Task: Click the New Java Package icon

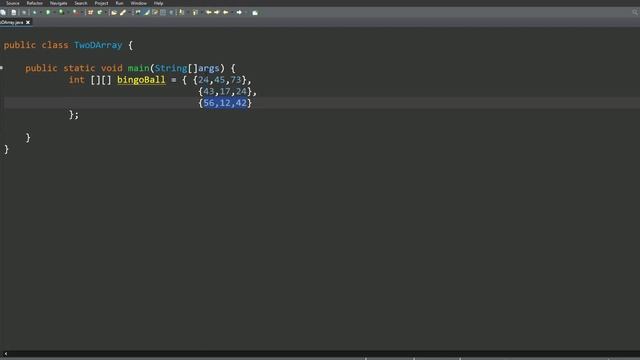Action: click(x=90, y=12)
